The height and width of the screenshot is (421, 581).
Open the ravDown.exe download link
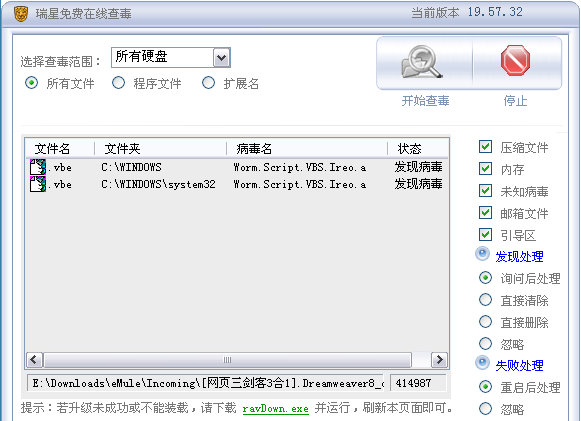[x=275, y=409]
